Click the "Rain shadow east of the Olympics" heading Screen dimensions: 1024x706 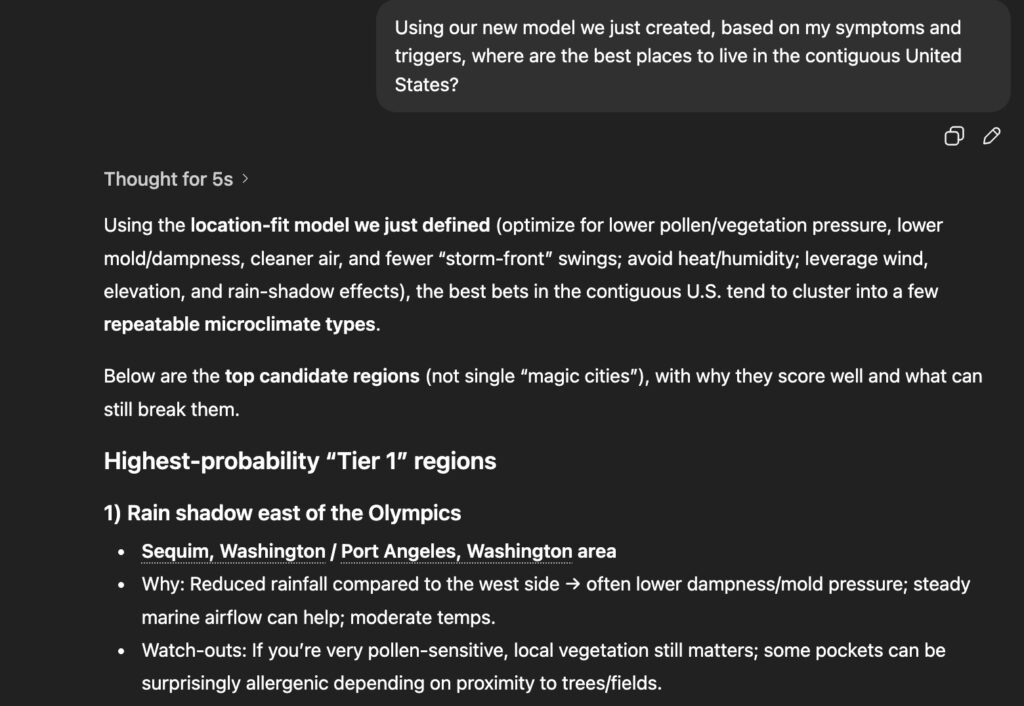[282, 513]
